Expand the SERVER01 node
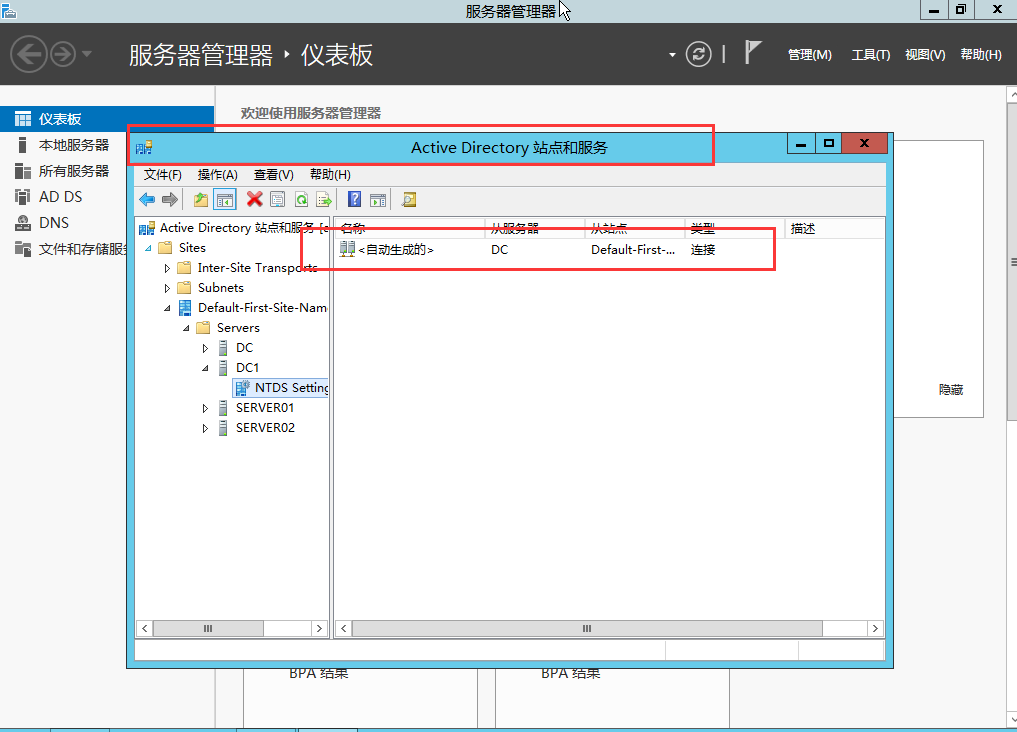Viewport: 1017px width, 732px height. click(x=205, y=408)
